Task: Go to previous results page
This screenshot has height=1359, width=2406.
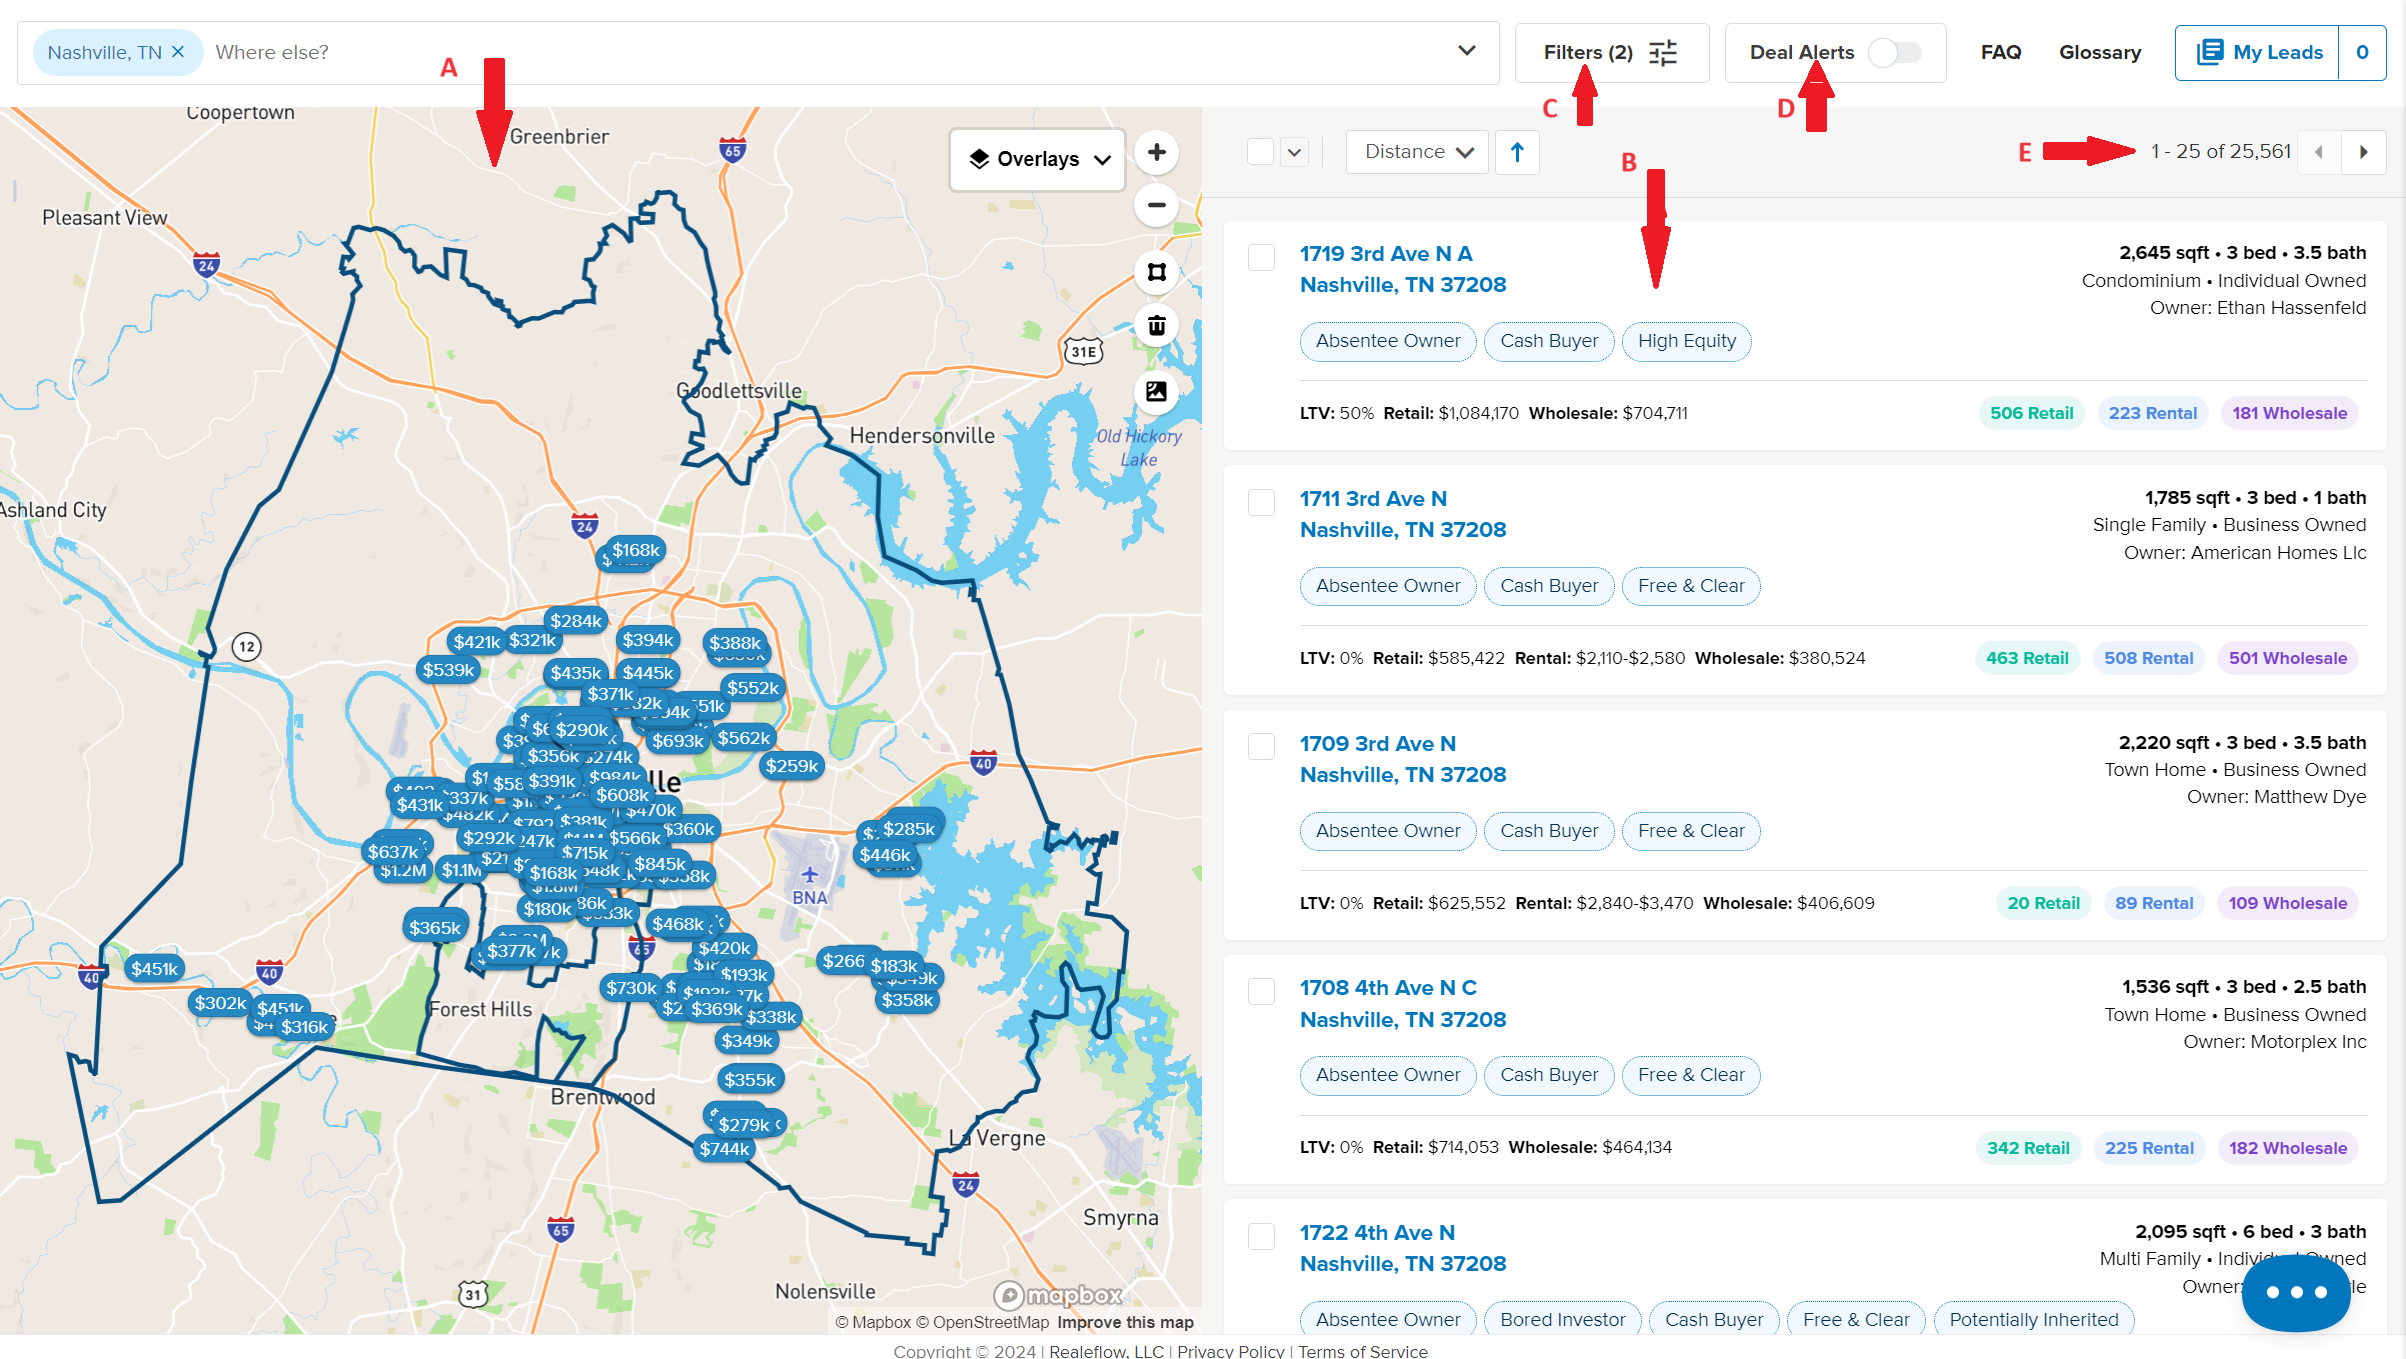Action: tap(2319, 152)
